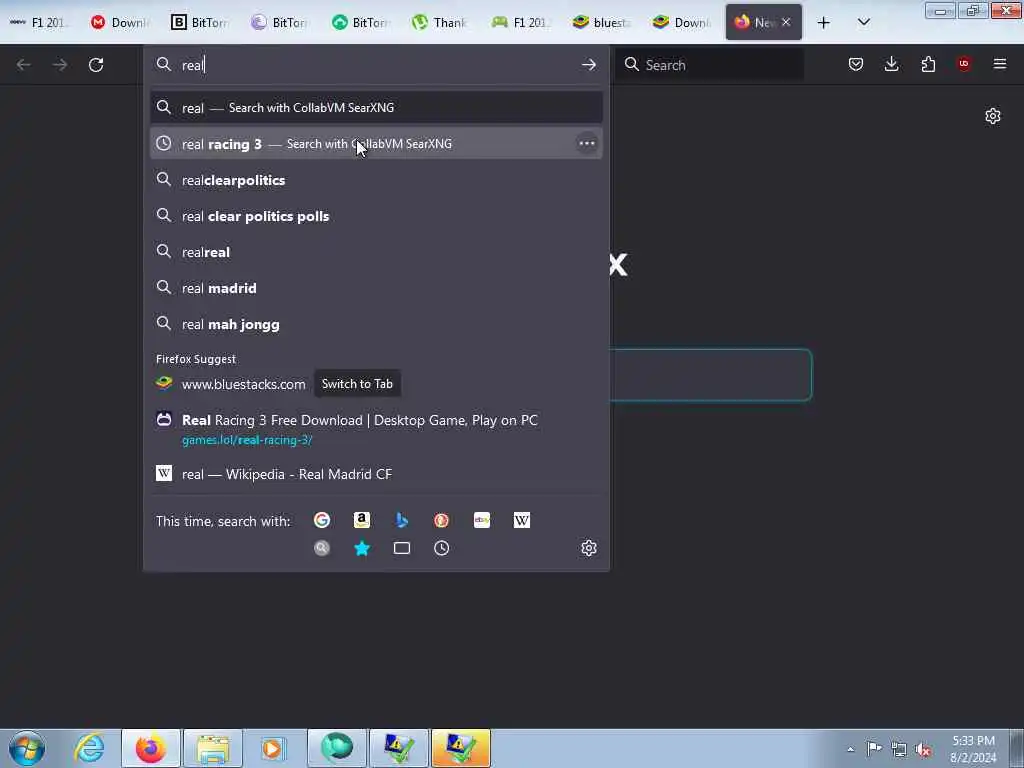1024x768 pixels.
Task: Click the muted volume tray icon
Action: click(923, 749)
